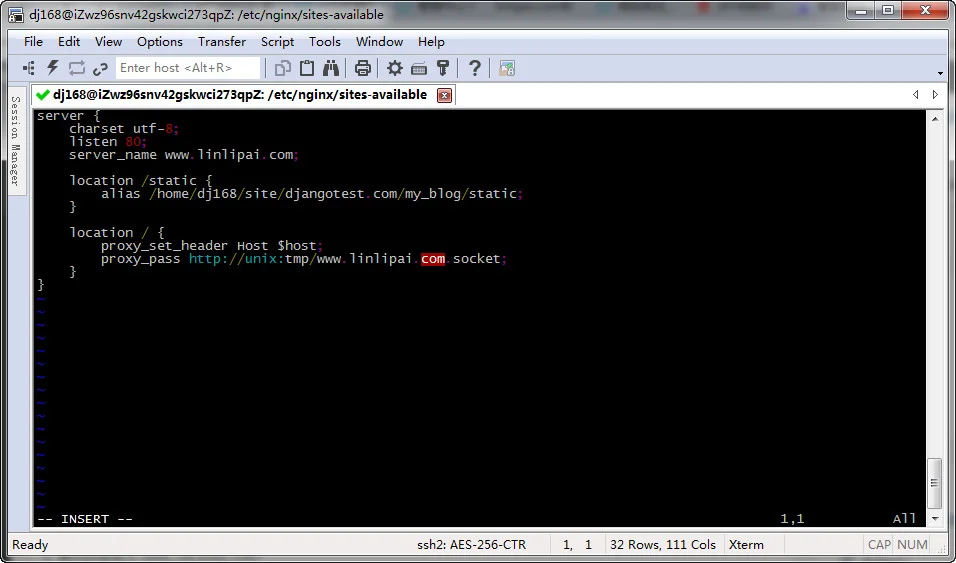Open Session Options gear icon
Viewport: 956px width, 563px height.
pyautogui.click(x=395, y=68)
